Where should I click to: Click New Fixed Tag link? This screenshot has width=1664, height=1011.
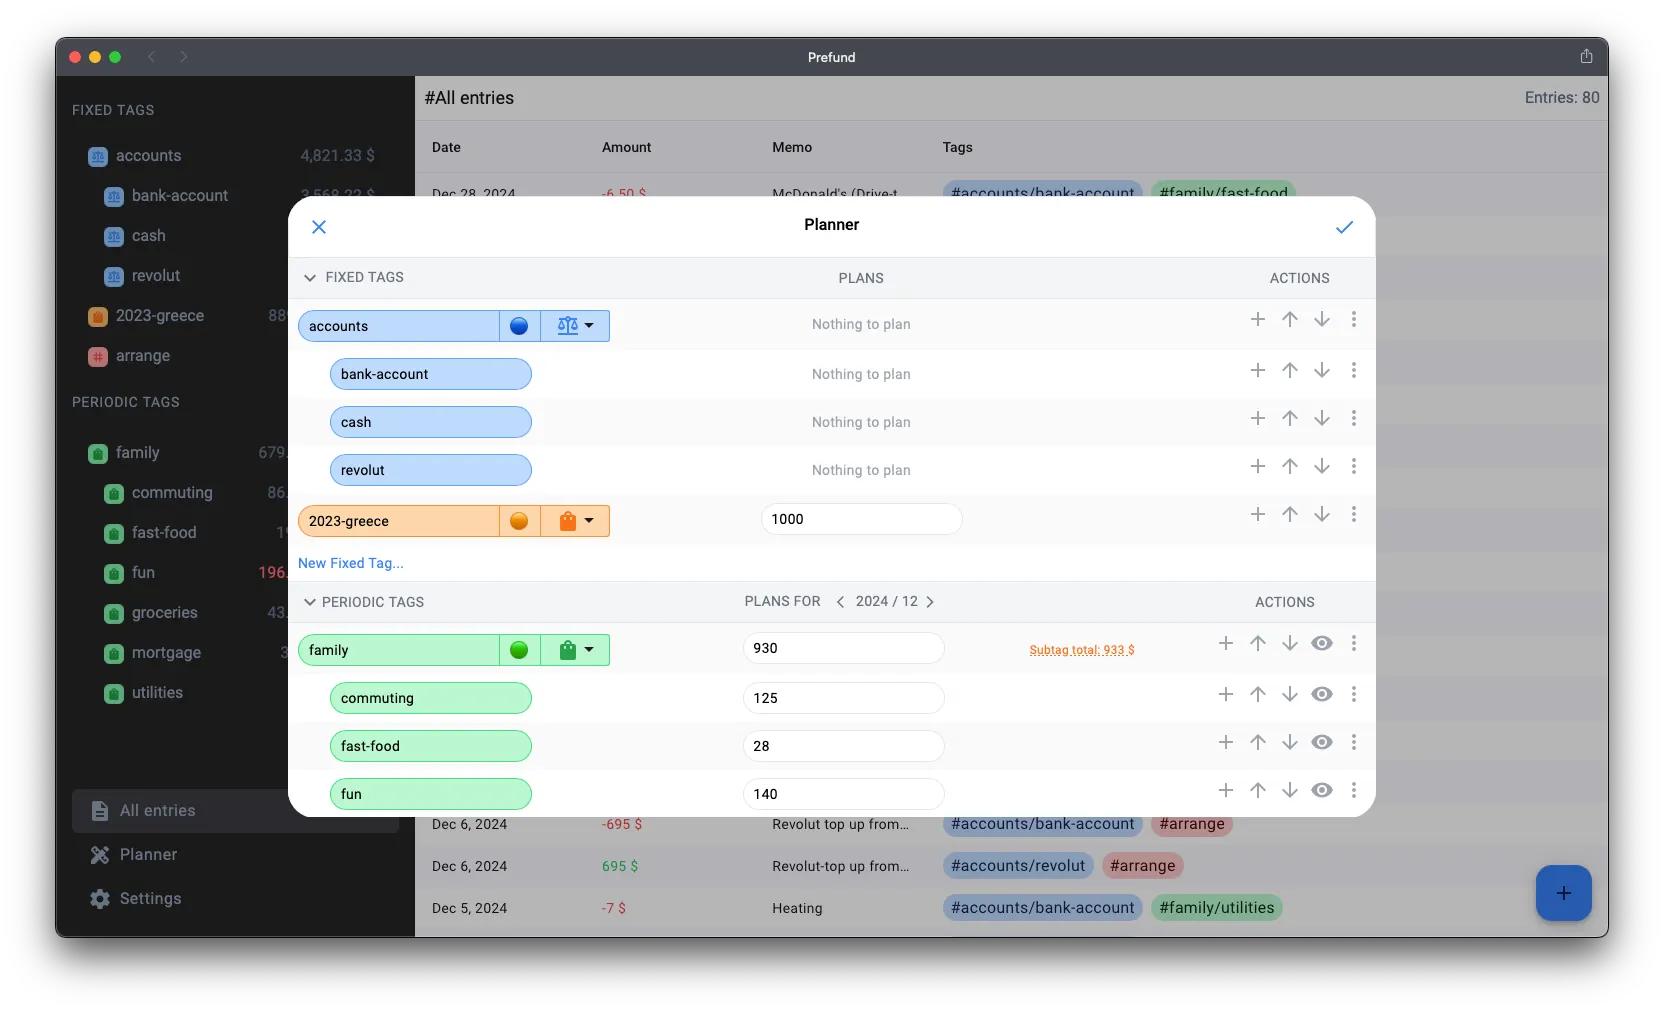pos(351,563)
